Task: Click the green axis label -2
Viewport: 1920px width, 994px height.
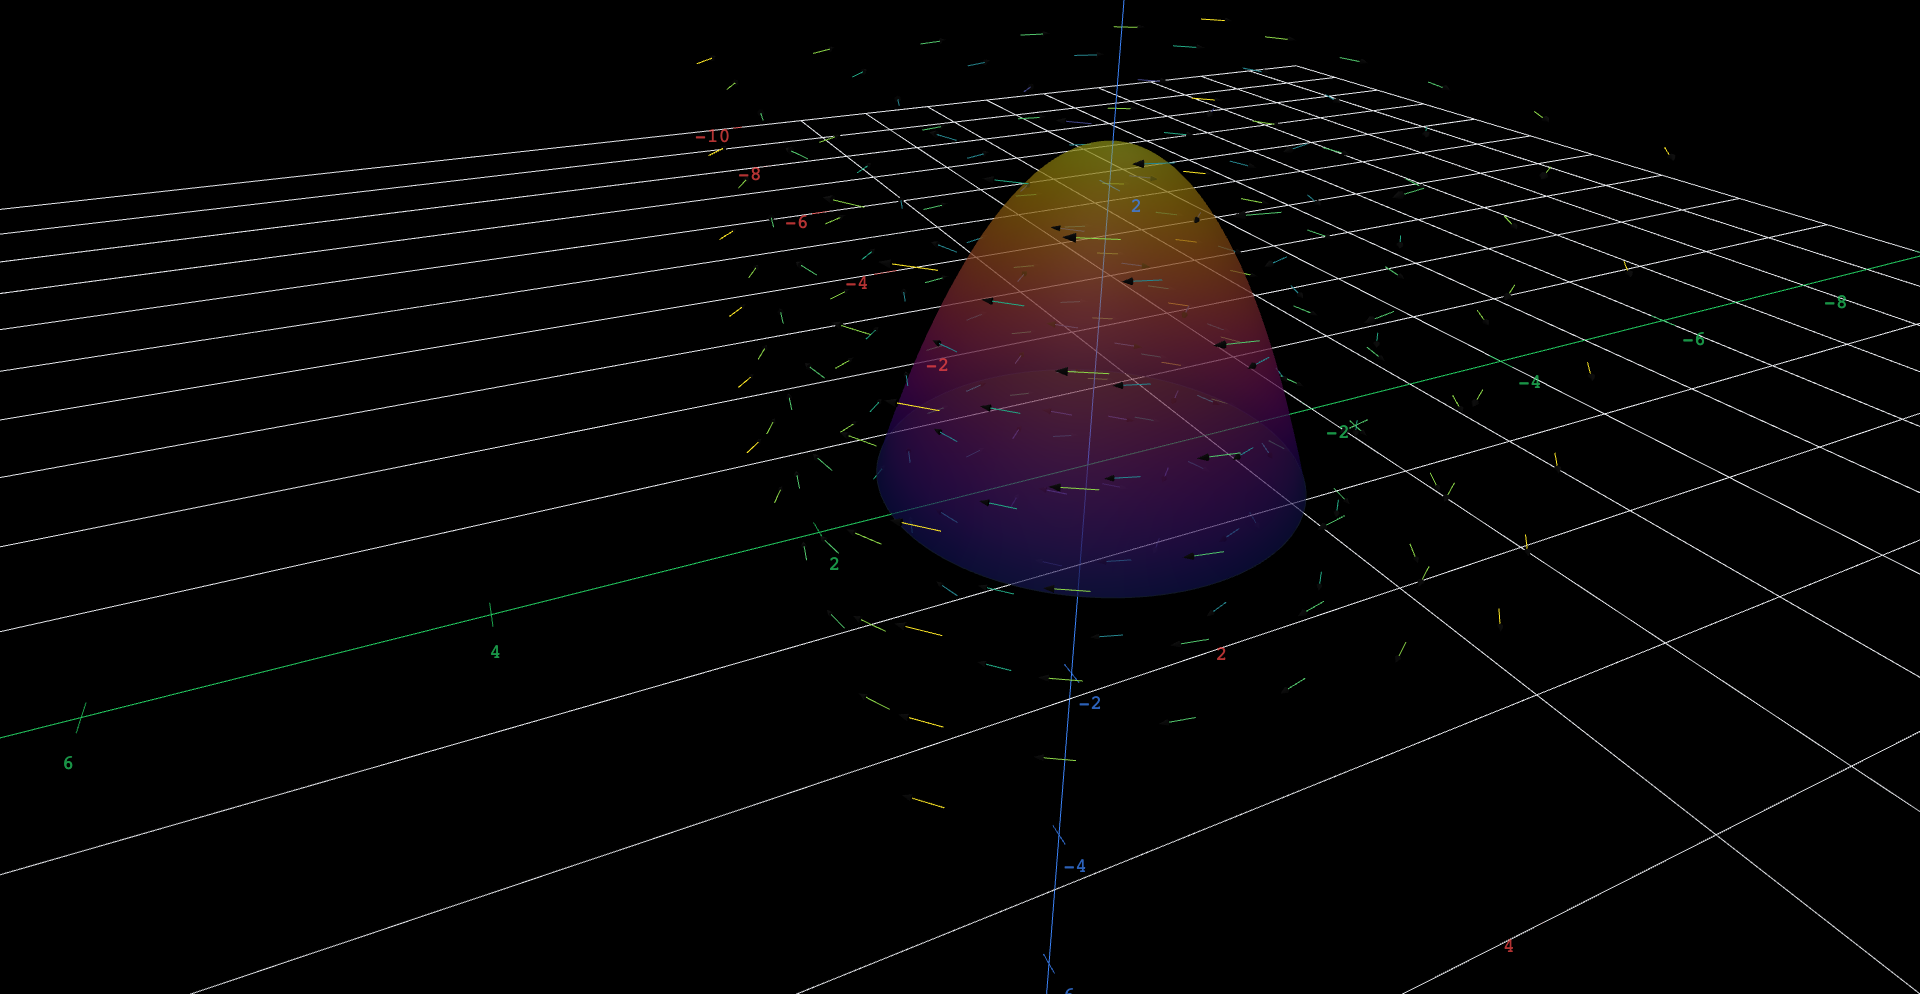Action: click(1338, 432)
